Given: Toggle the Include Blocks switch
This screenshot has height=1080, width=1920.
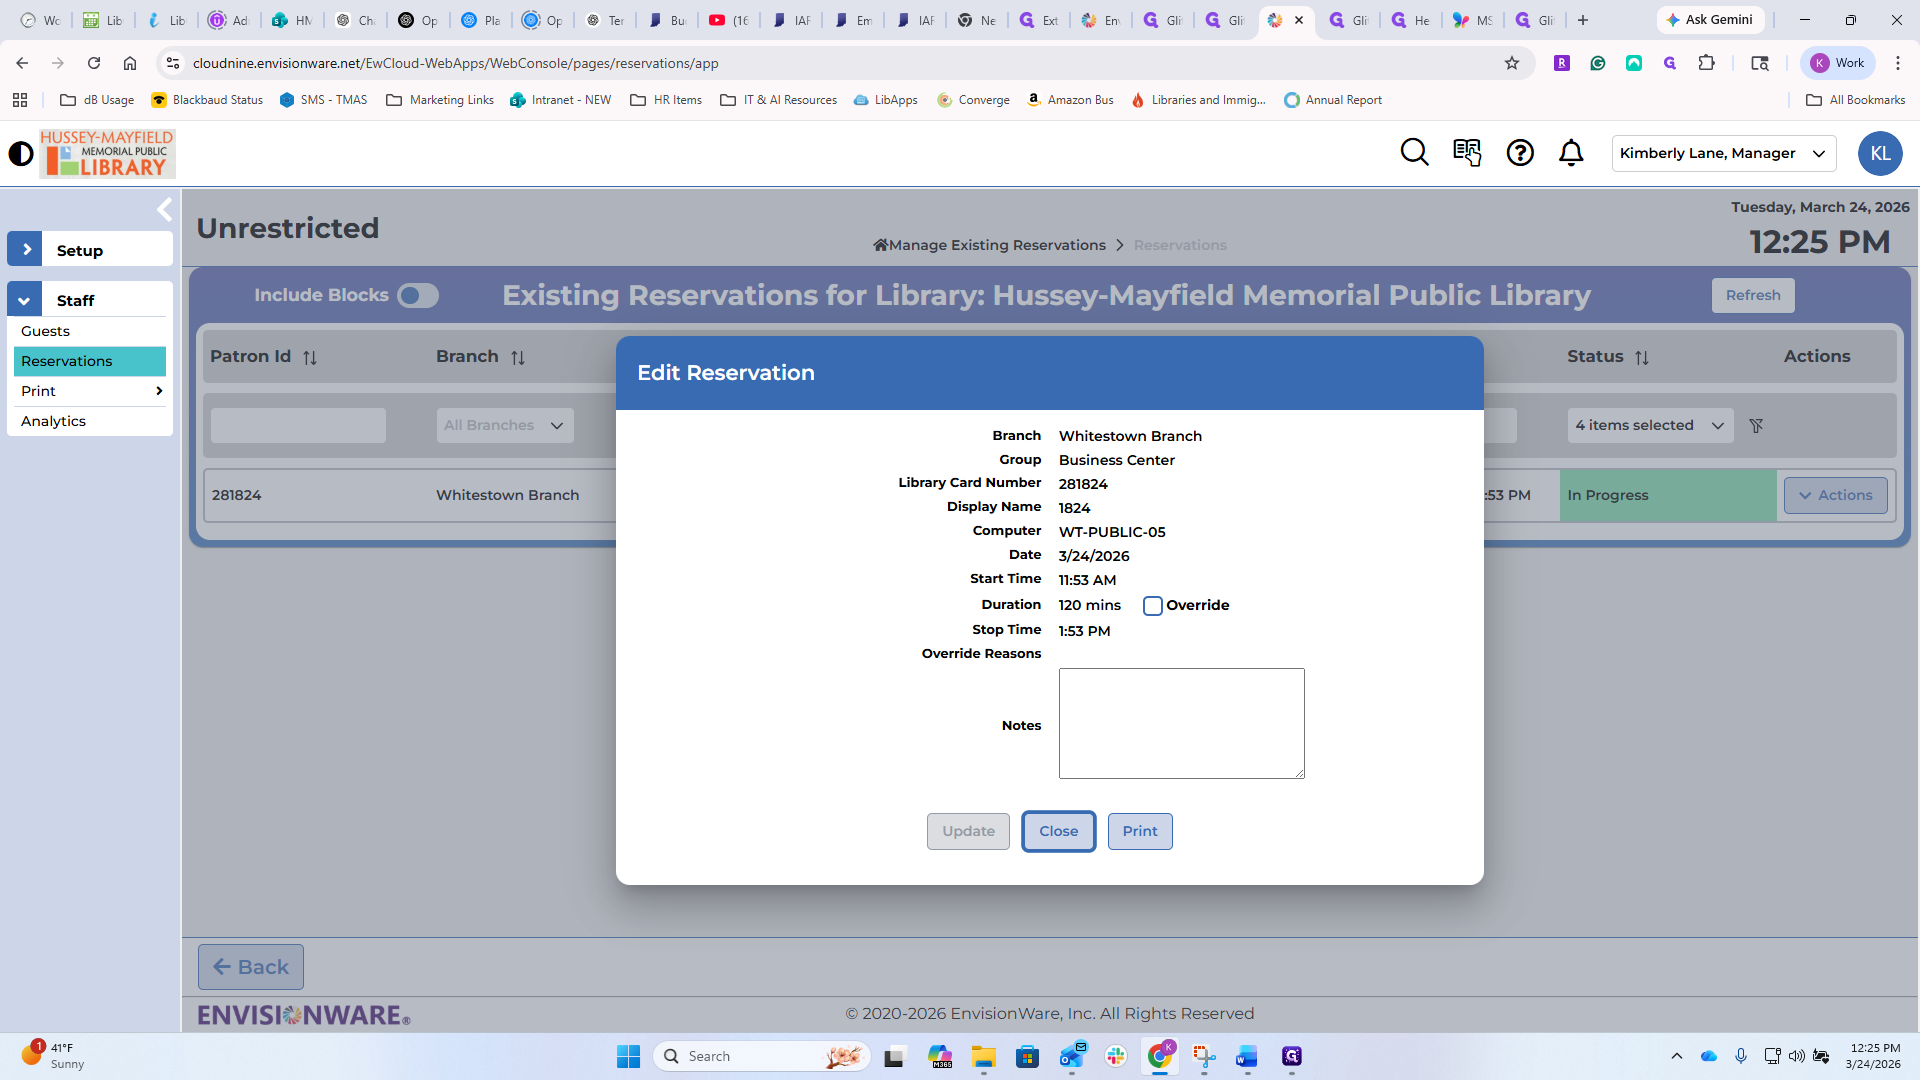Looking at the screenshot, I should (x=417, y=296).
